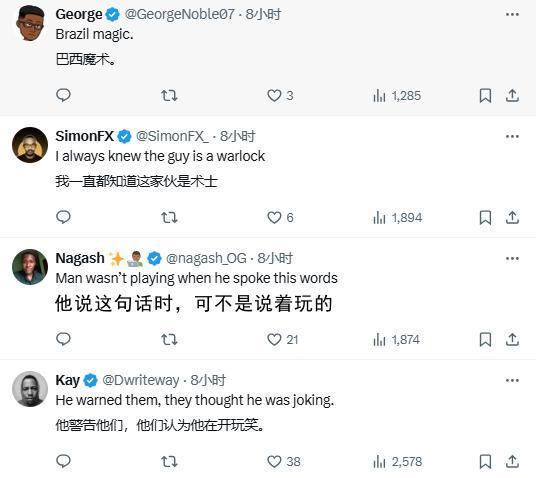The width and height of the screenshot is (536, 478).
Task: Like Kay's tweet with 38 likes
Action: (283, 462)
